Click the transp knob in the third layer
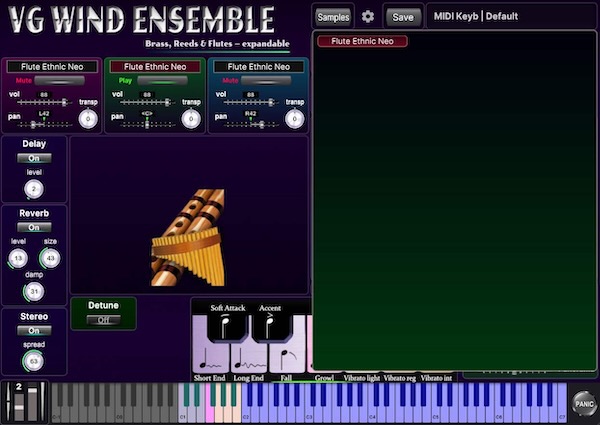Screen dimensions: 600x425 [295, 119]
